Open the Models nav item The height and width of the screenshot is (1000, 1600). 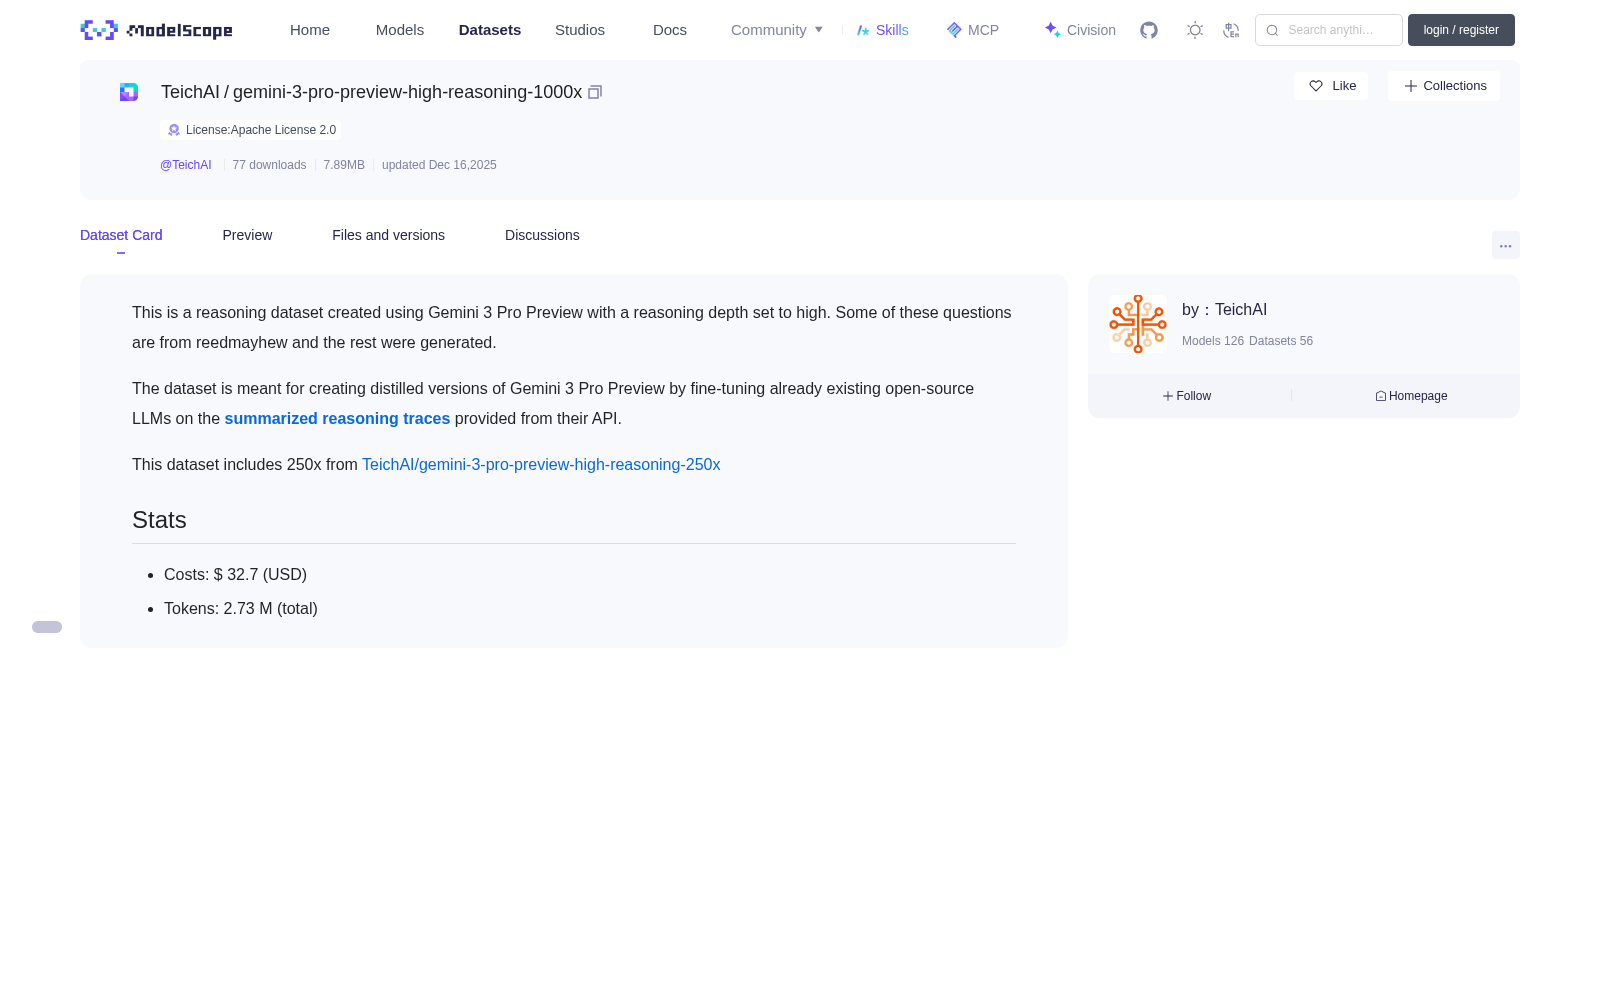tap(400, 30)
